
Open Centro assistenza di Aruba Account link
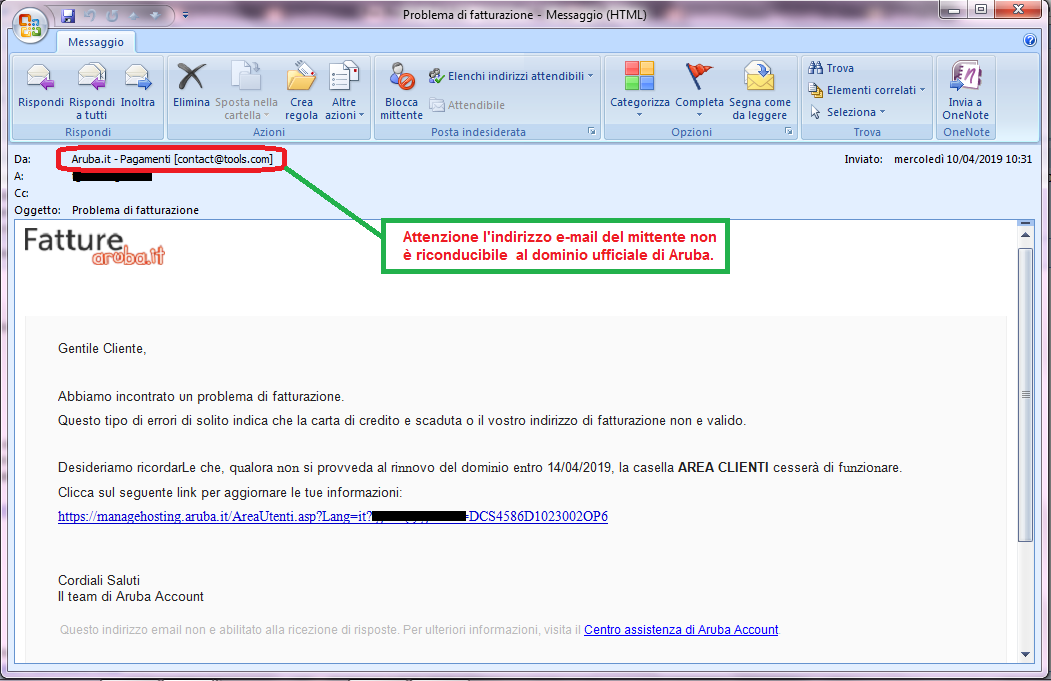coord(681,629)
